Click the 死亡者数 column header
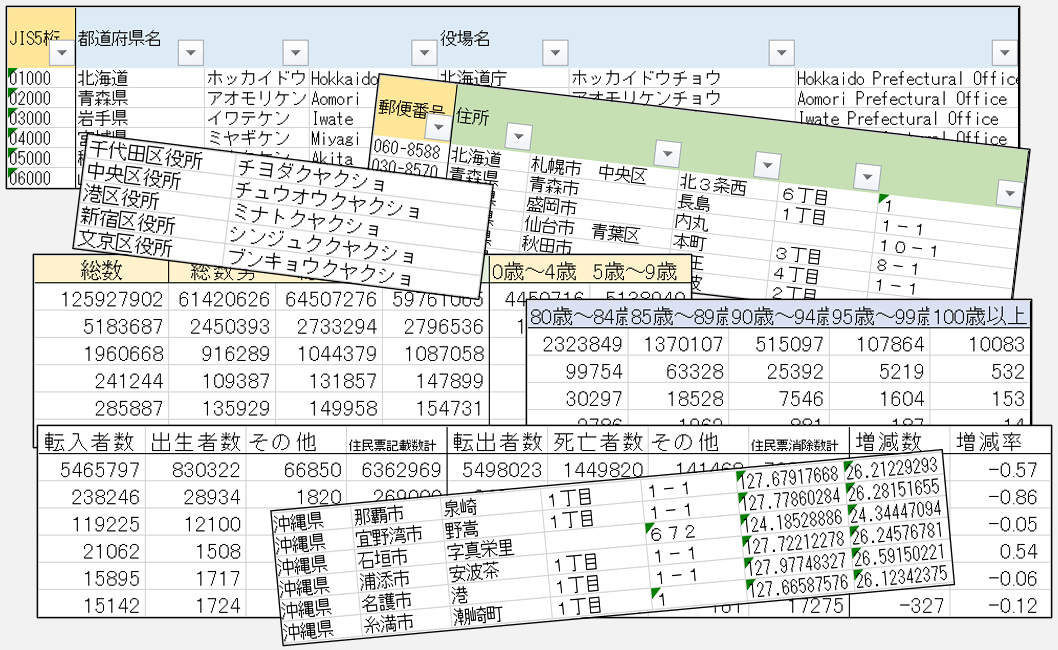The image size is (1058, 650). pos(598,442)
